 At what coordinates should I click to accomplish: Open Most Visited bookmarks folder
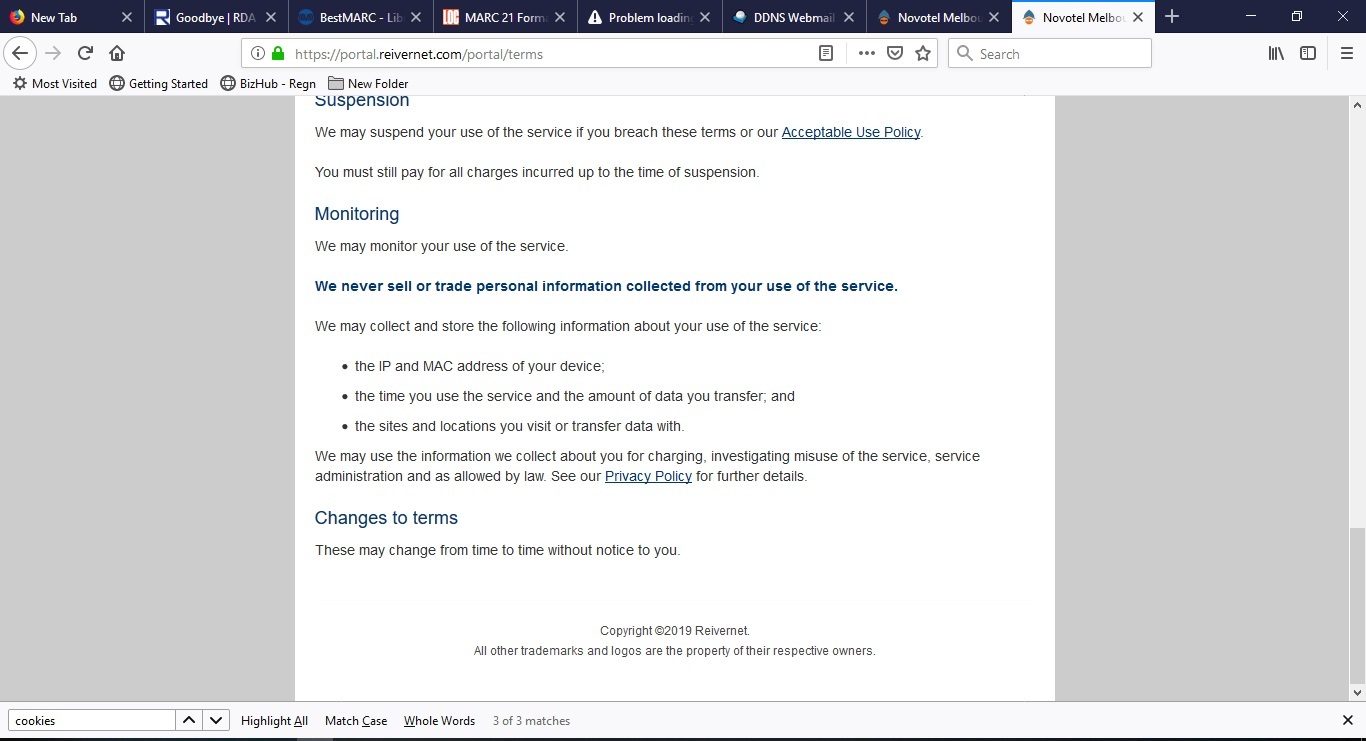55,83
